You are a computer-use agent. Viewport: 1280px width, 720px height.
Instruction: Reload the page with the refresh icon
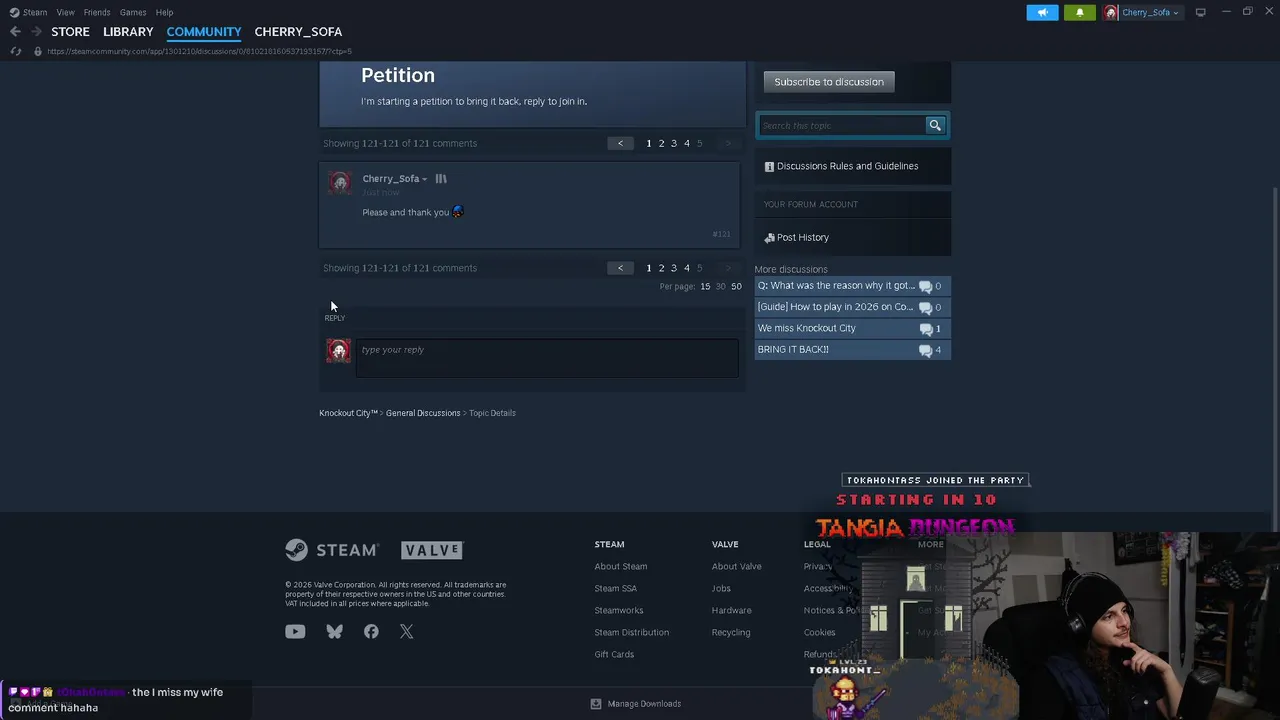click(x=16, y=51)
